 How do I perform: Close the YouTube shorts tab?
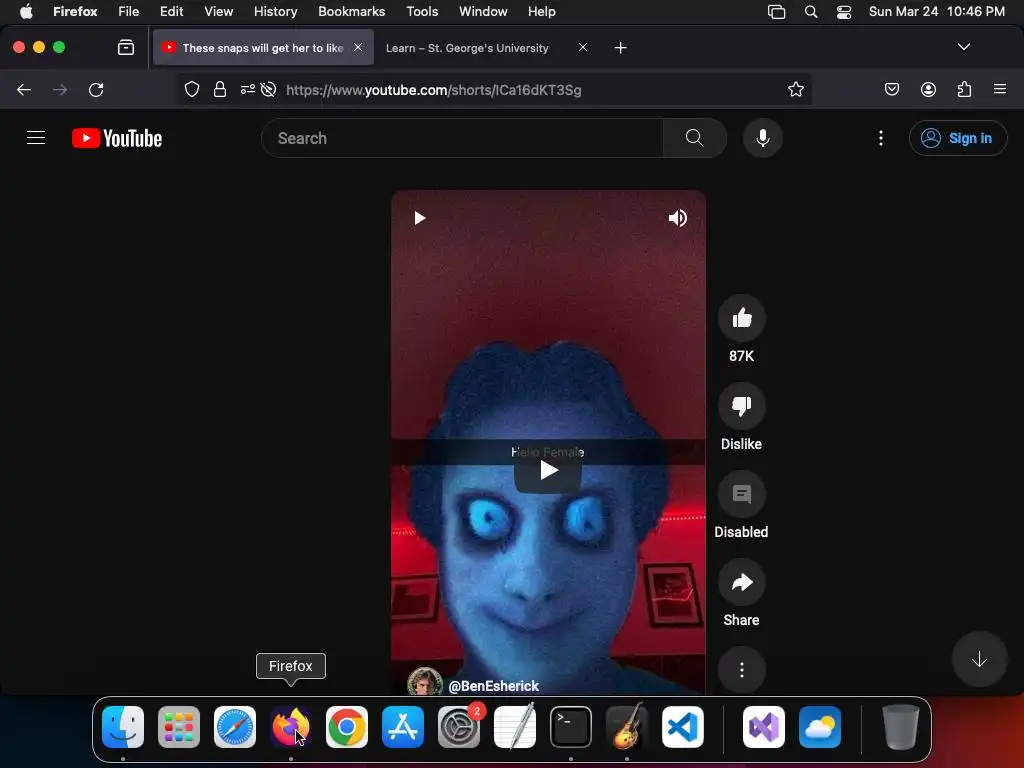tap(358, 47)
